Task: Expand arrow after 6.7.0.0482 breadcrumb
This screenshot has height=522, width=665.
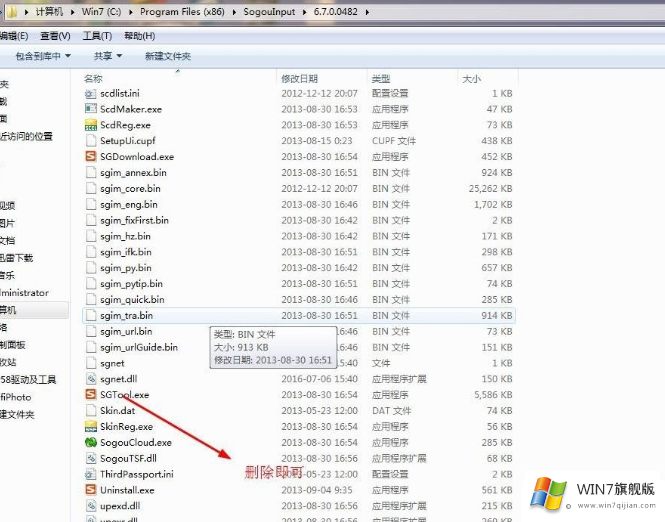Action: (x=367, y=12)
